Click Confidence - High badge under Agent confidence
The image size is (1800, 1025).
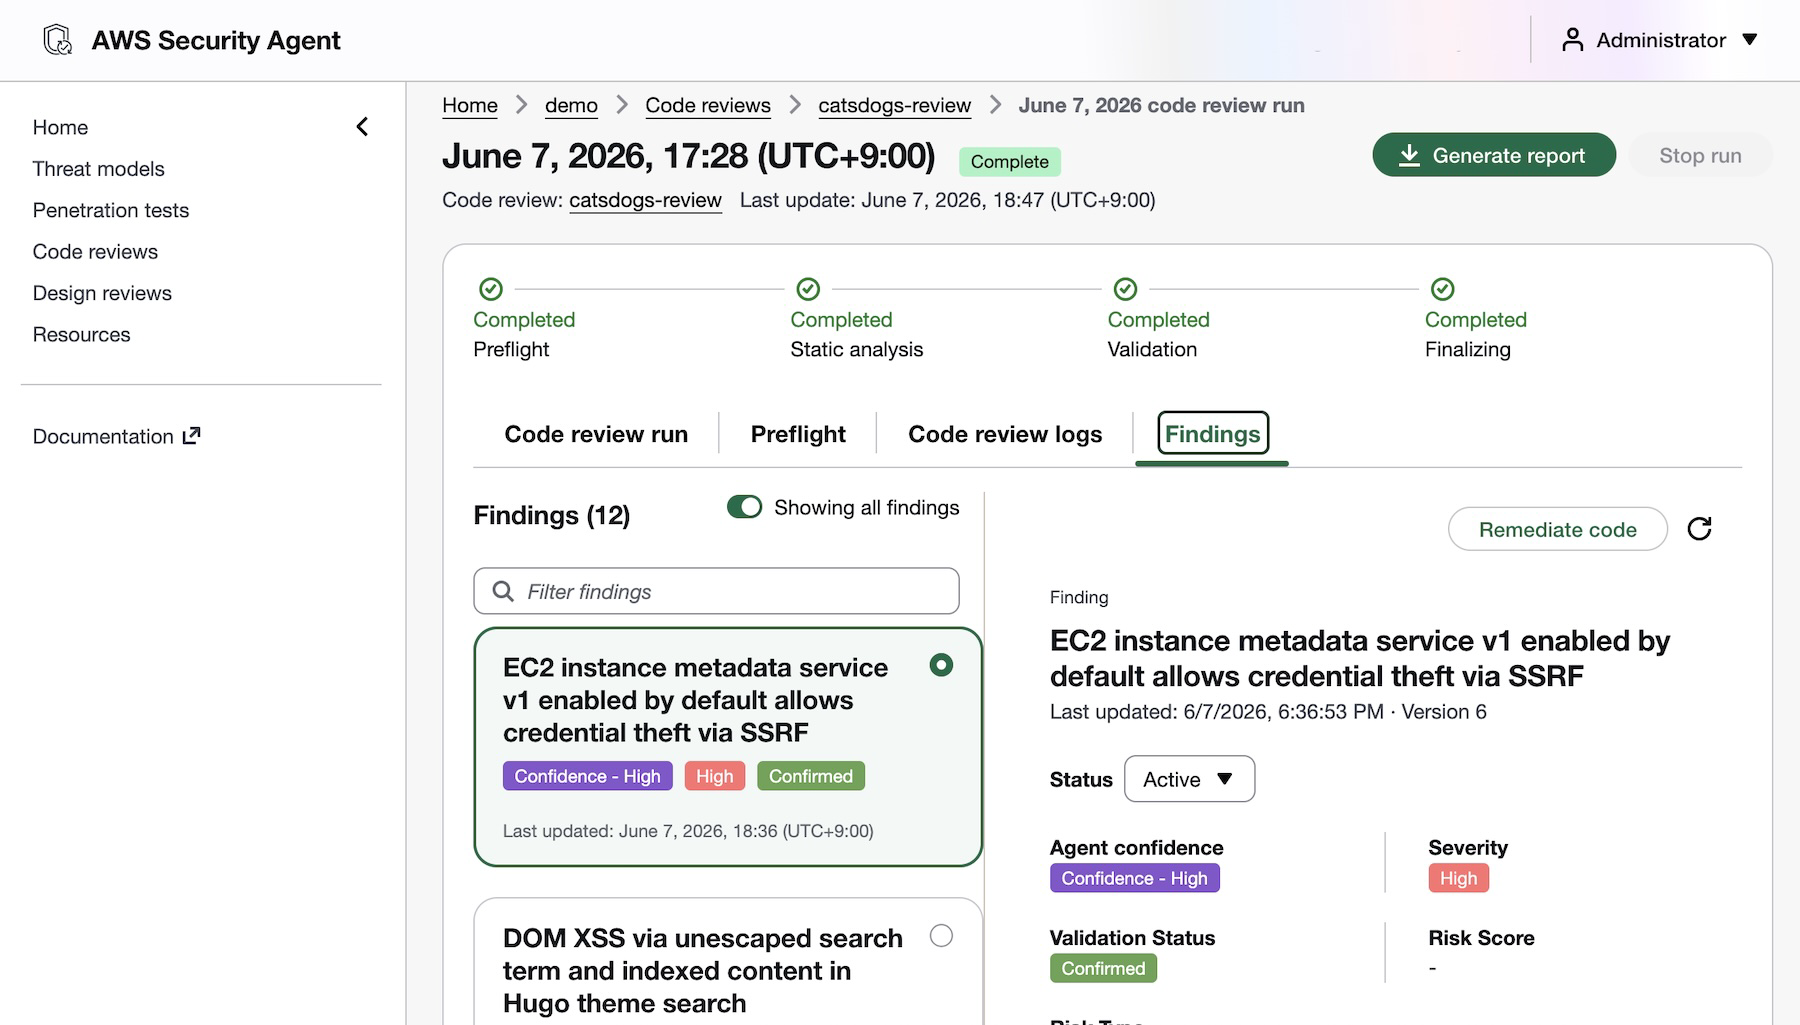coord(1134,878)
